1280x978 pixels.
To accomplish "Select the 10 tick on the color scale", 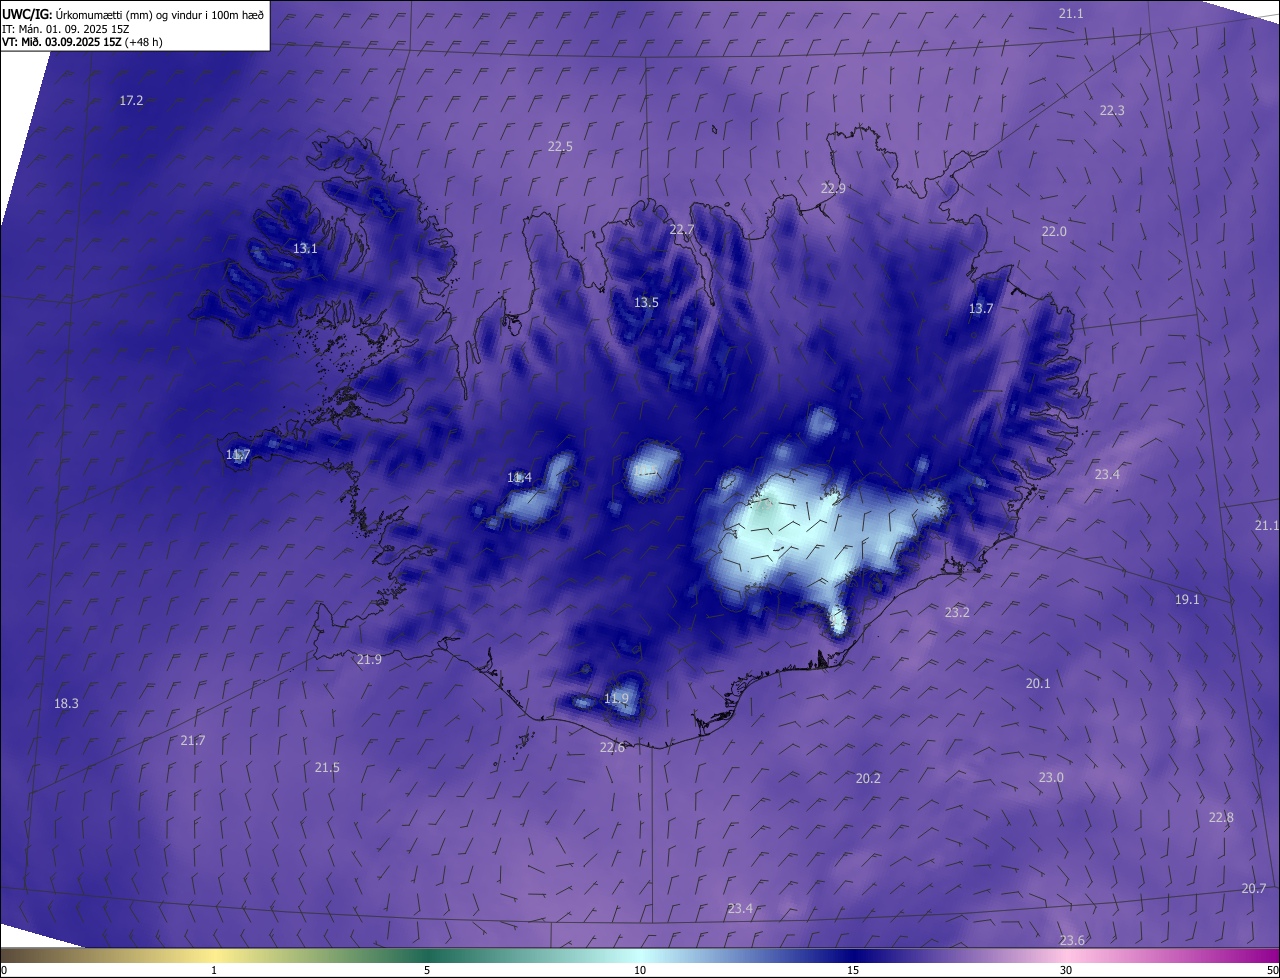I will click(x=640, y=970).
